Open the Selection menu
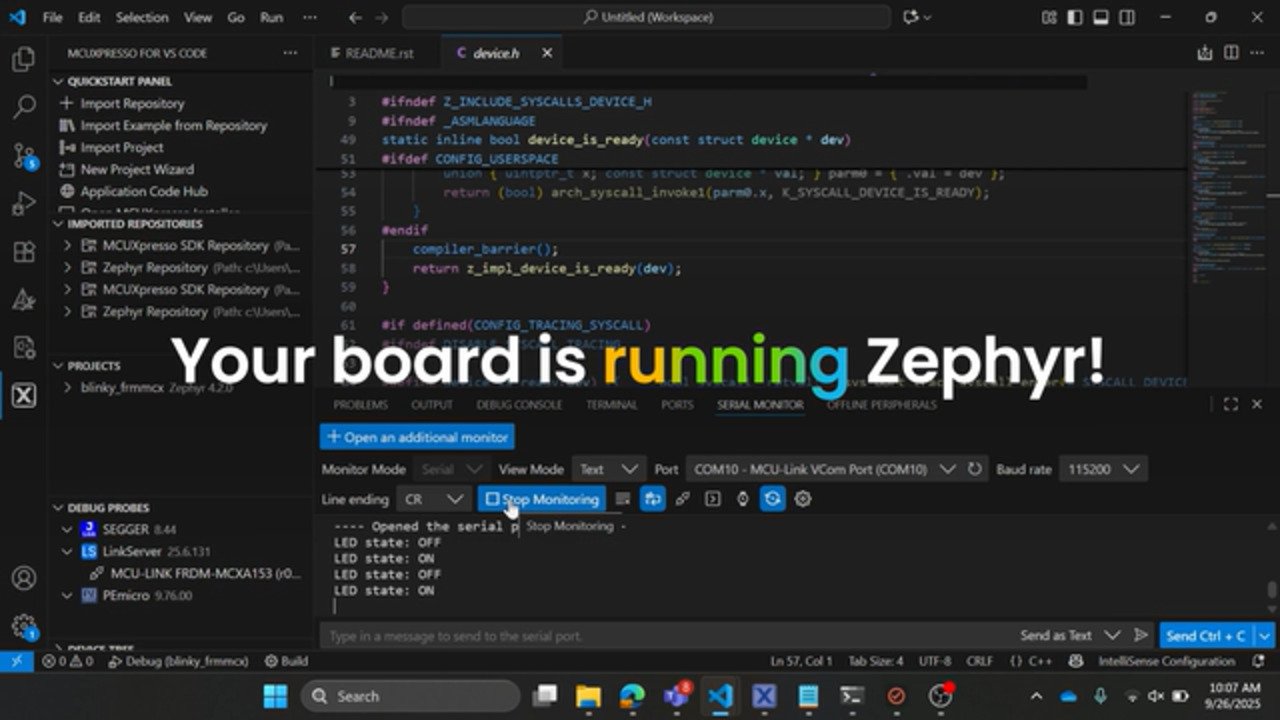Viewport: 1280px width, 720px height. click(142, 17)
